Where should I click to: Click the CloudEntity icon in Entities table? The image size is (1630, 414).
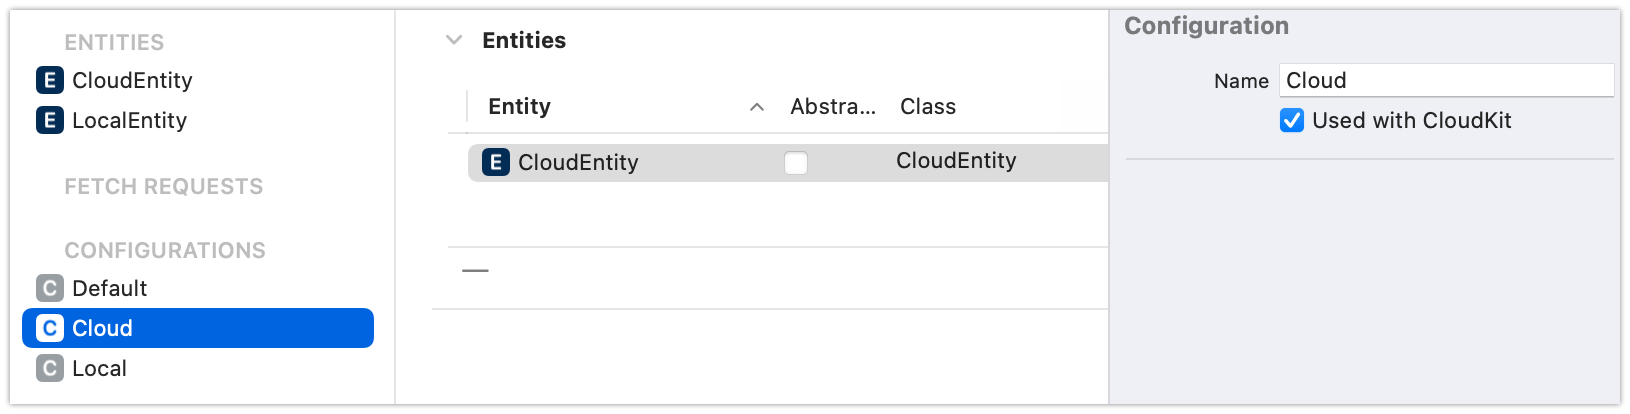(x=496, y=162)
